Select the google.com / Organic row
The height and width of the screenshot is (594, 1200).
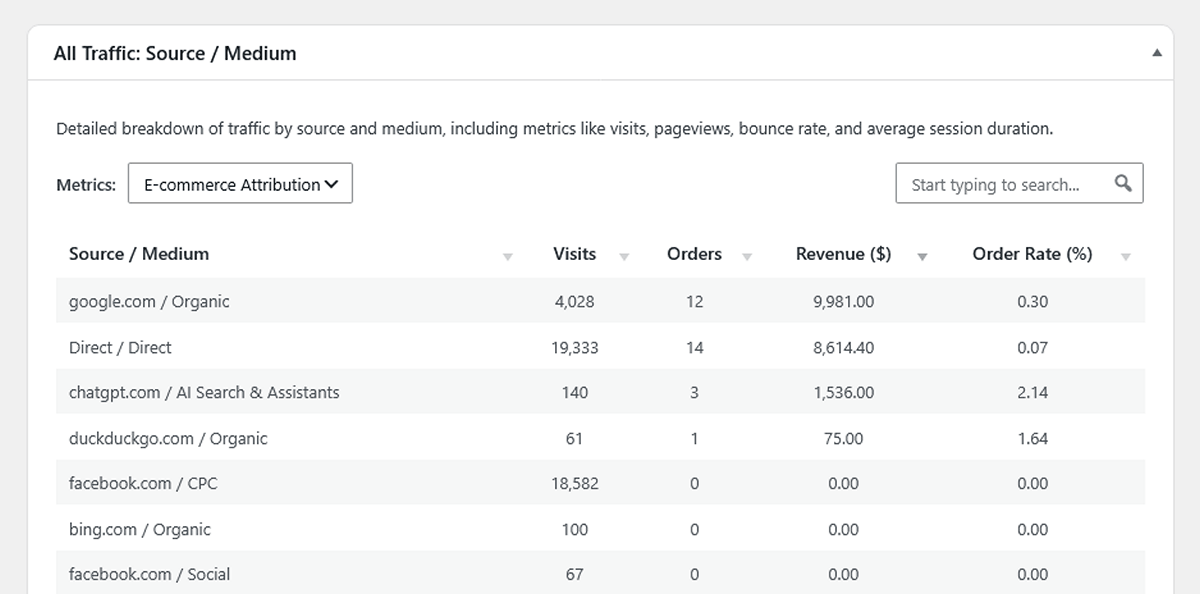(600, 301)
